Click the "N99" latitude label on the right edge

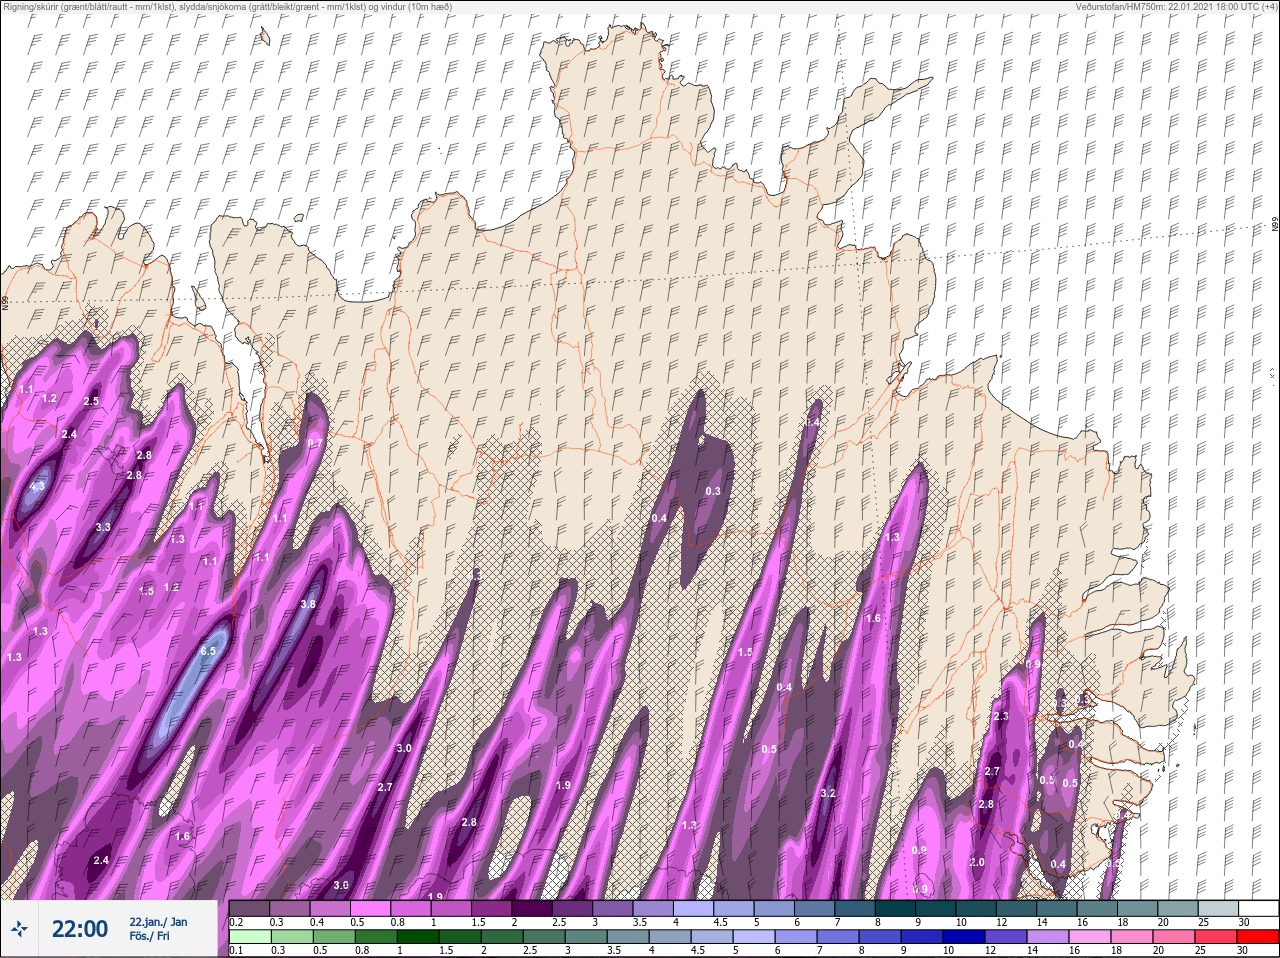pos(1275,226)
